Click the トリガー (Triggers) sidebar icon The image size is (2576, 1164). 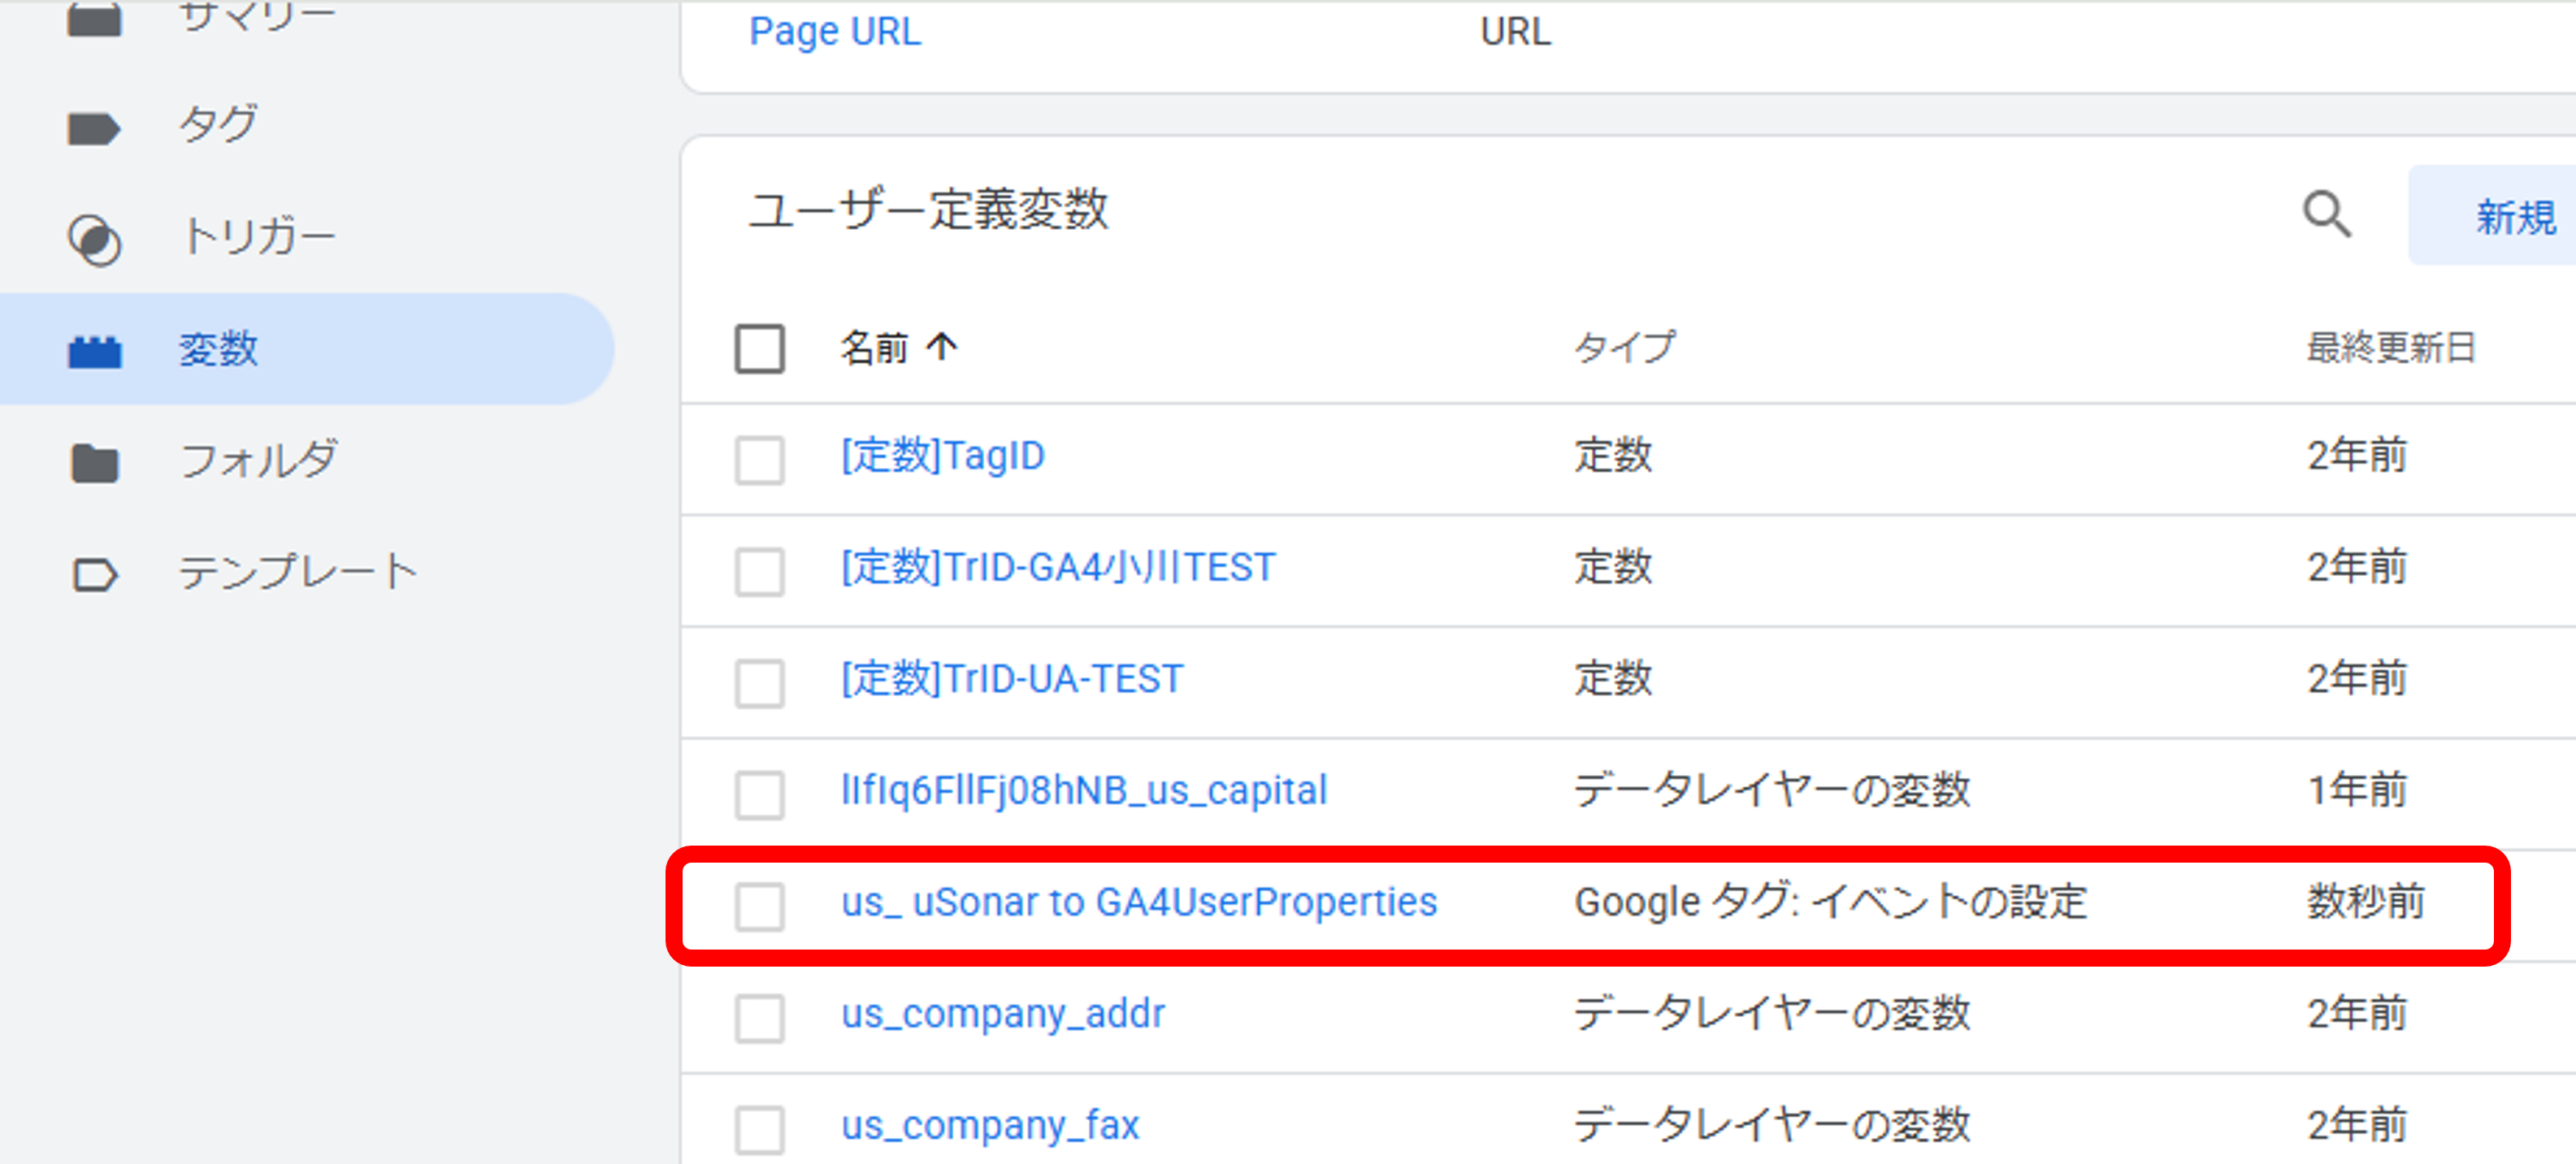(94, 240)
